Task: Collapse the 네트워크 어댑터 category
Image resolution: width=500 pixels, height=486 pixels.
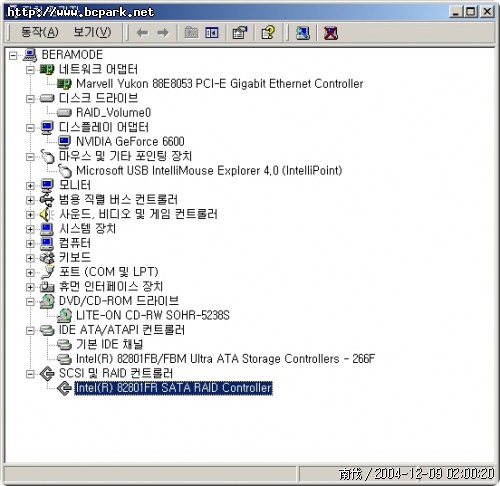Action: [30, 70]
